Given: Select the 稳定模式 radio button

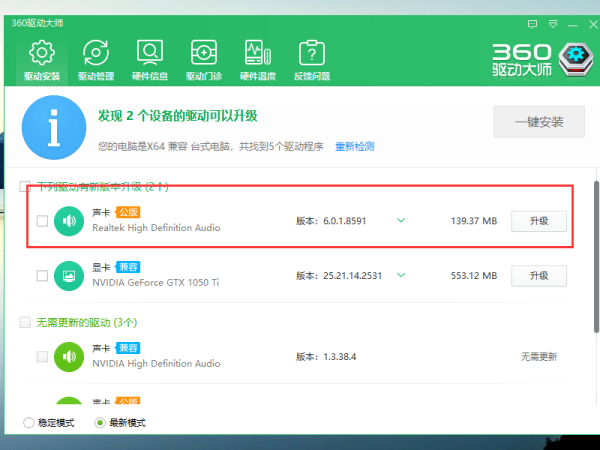Looking at the screenshot, I should [x=28, y=423].
